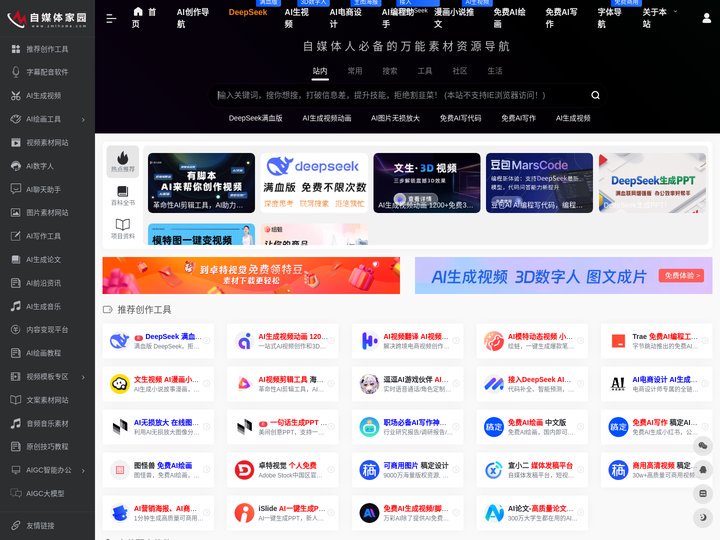This screenshot has width=720, height=540.
Task: Open the 逗逗AI游戏伙伴 card
Action: click(x=407, y=383)
